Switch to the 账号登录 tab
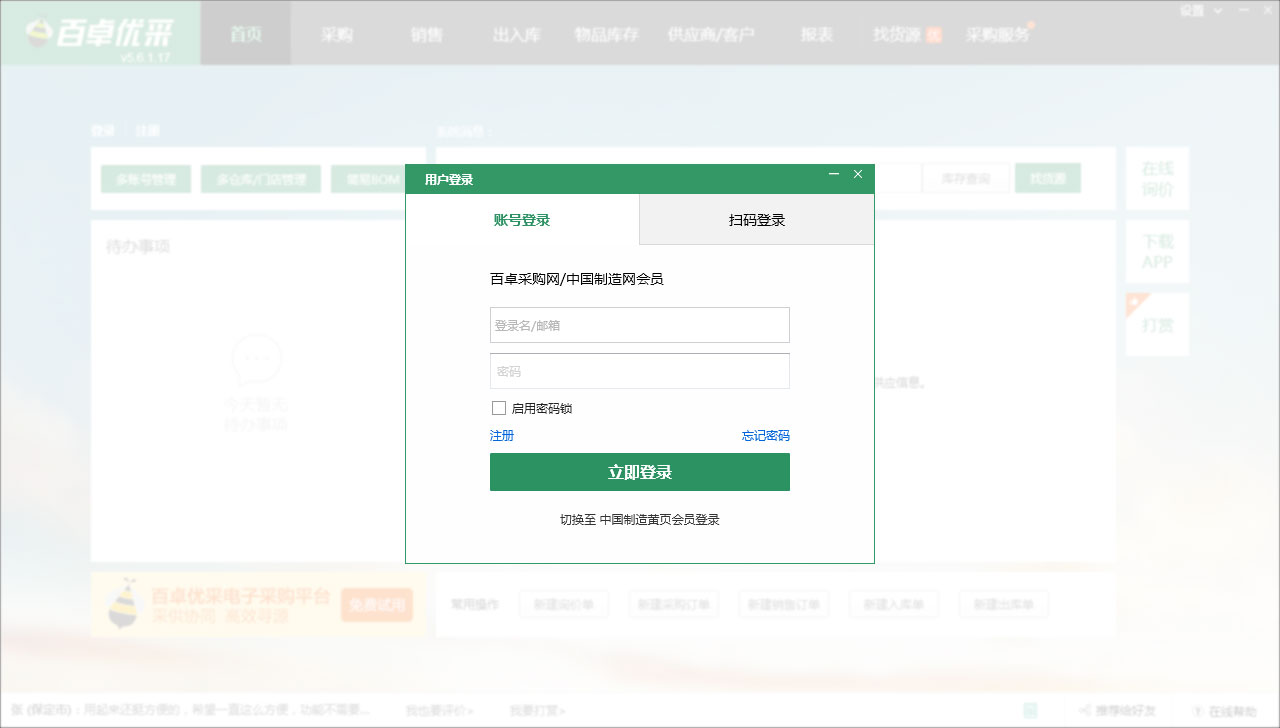This screenshot has height=728, width=1280. 522,220
